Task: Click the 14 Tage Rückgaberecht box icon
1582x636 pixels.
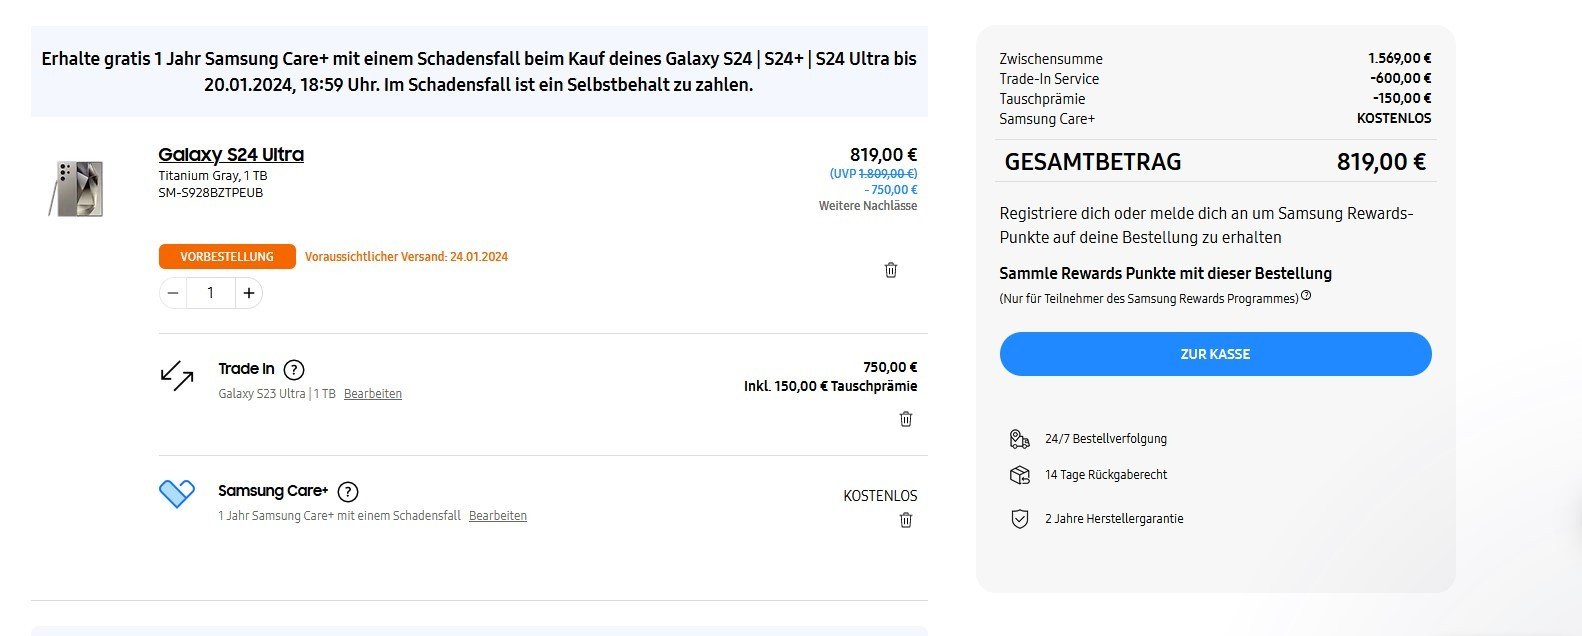Action: tap(1019, 475)
